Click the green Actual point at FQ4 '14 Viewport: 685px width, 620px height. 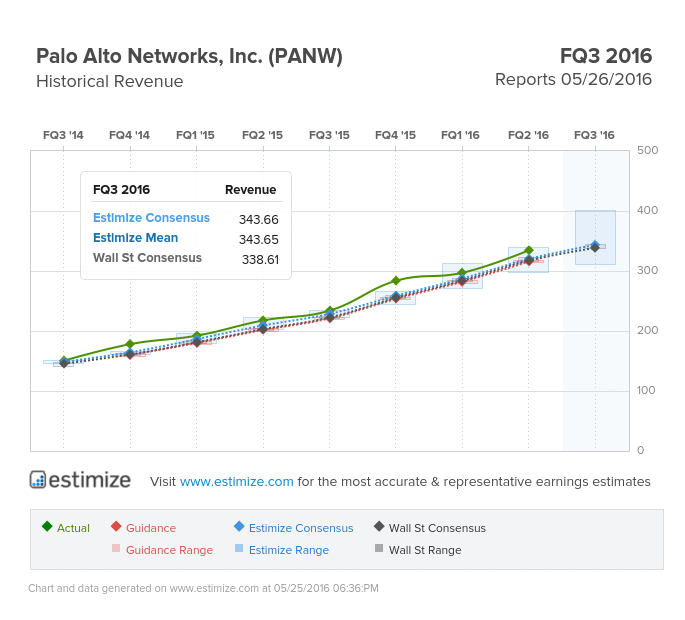coord(130,344)
